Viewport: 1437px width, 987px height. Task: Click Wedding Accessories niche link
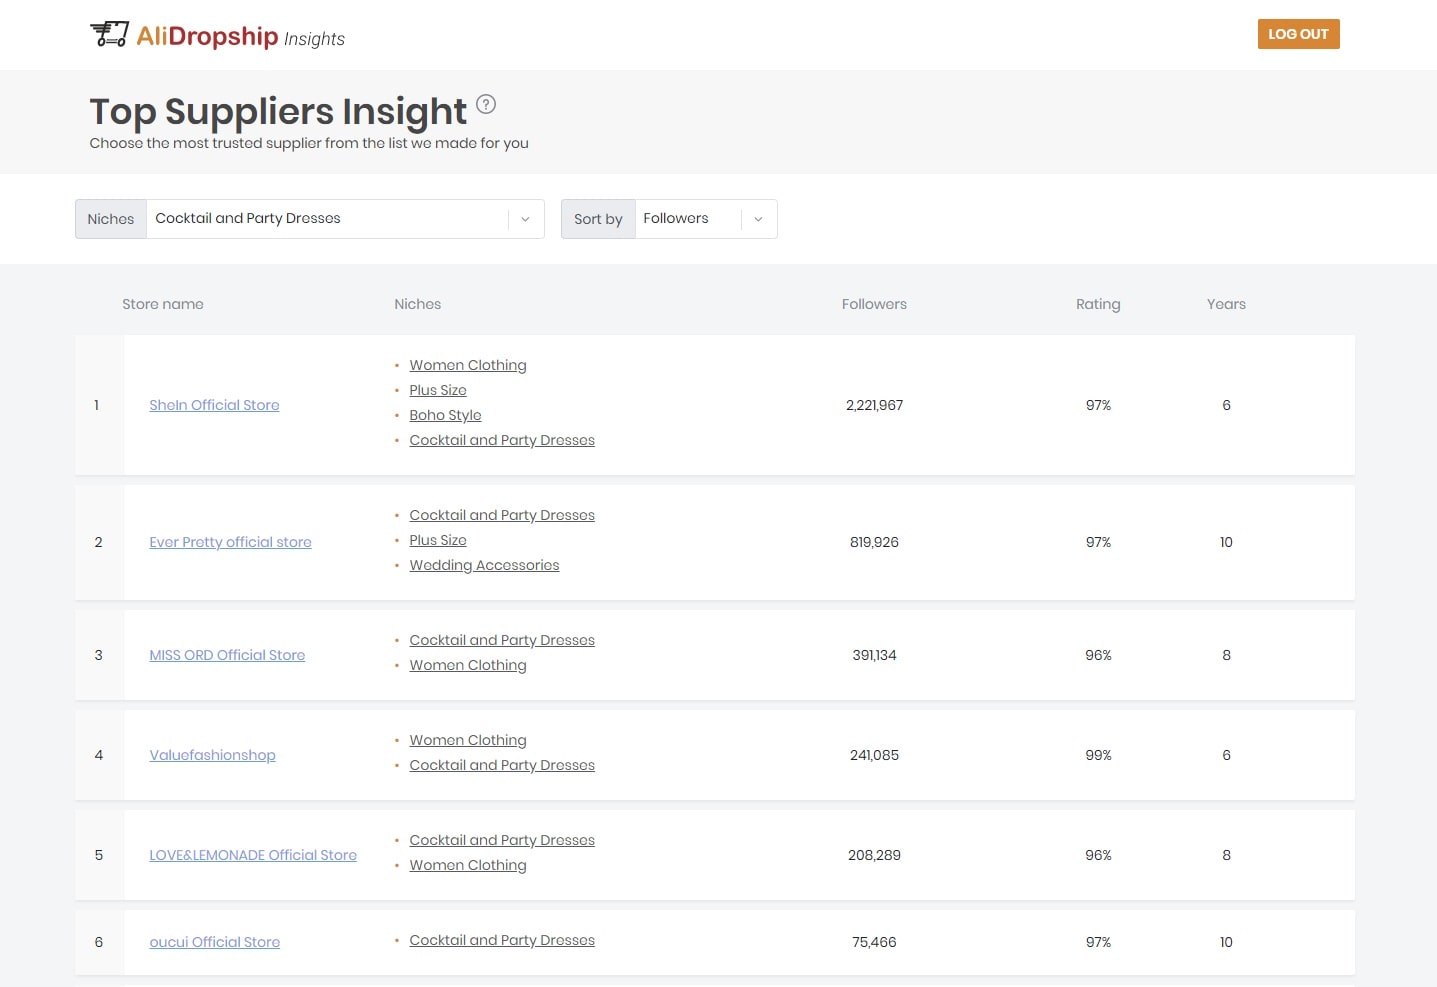[484, 565]
